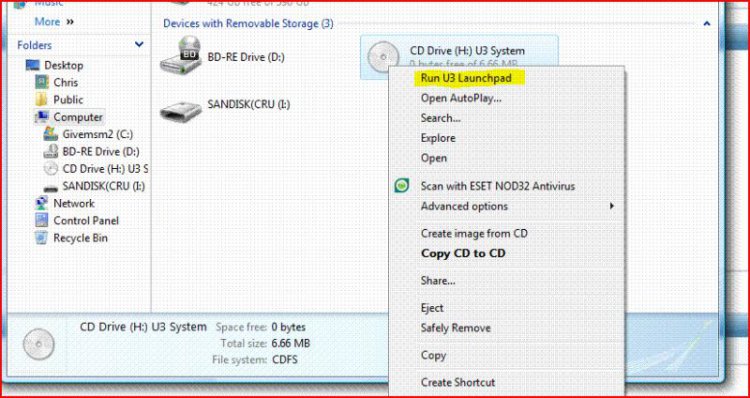Select Public folder in tree
Screen dimensions: 750x398
click(68, 100)
